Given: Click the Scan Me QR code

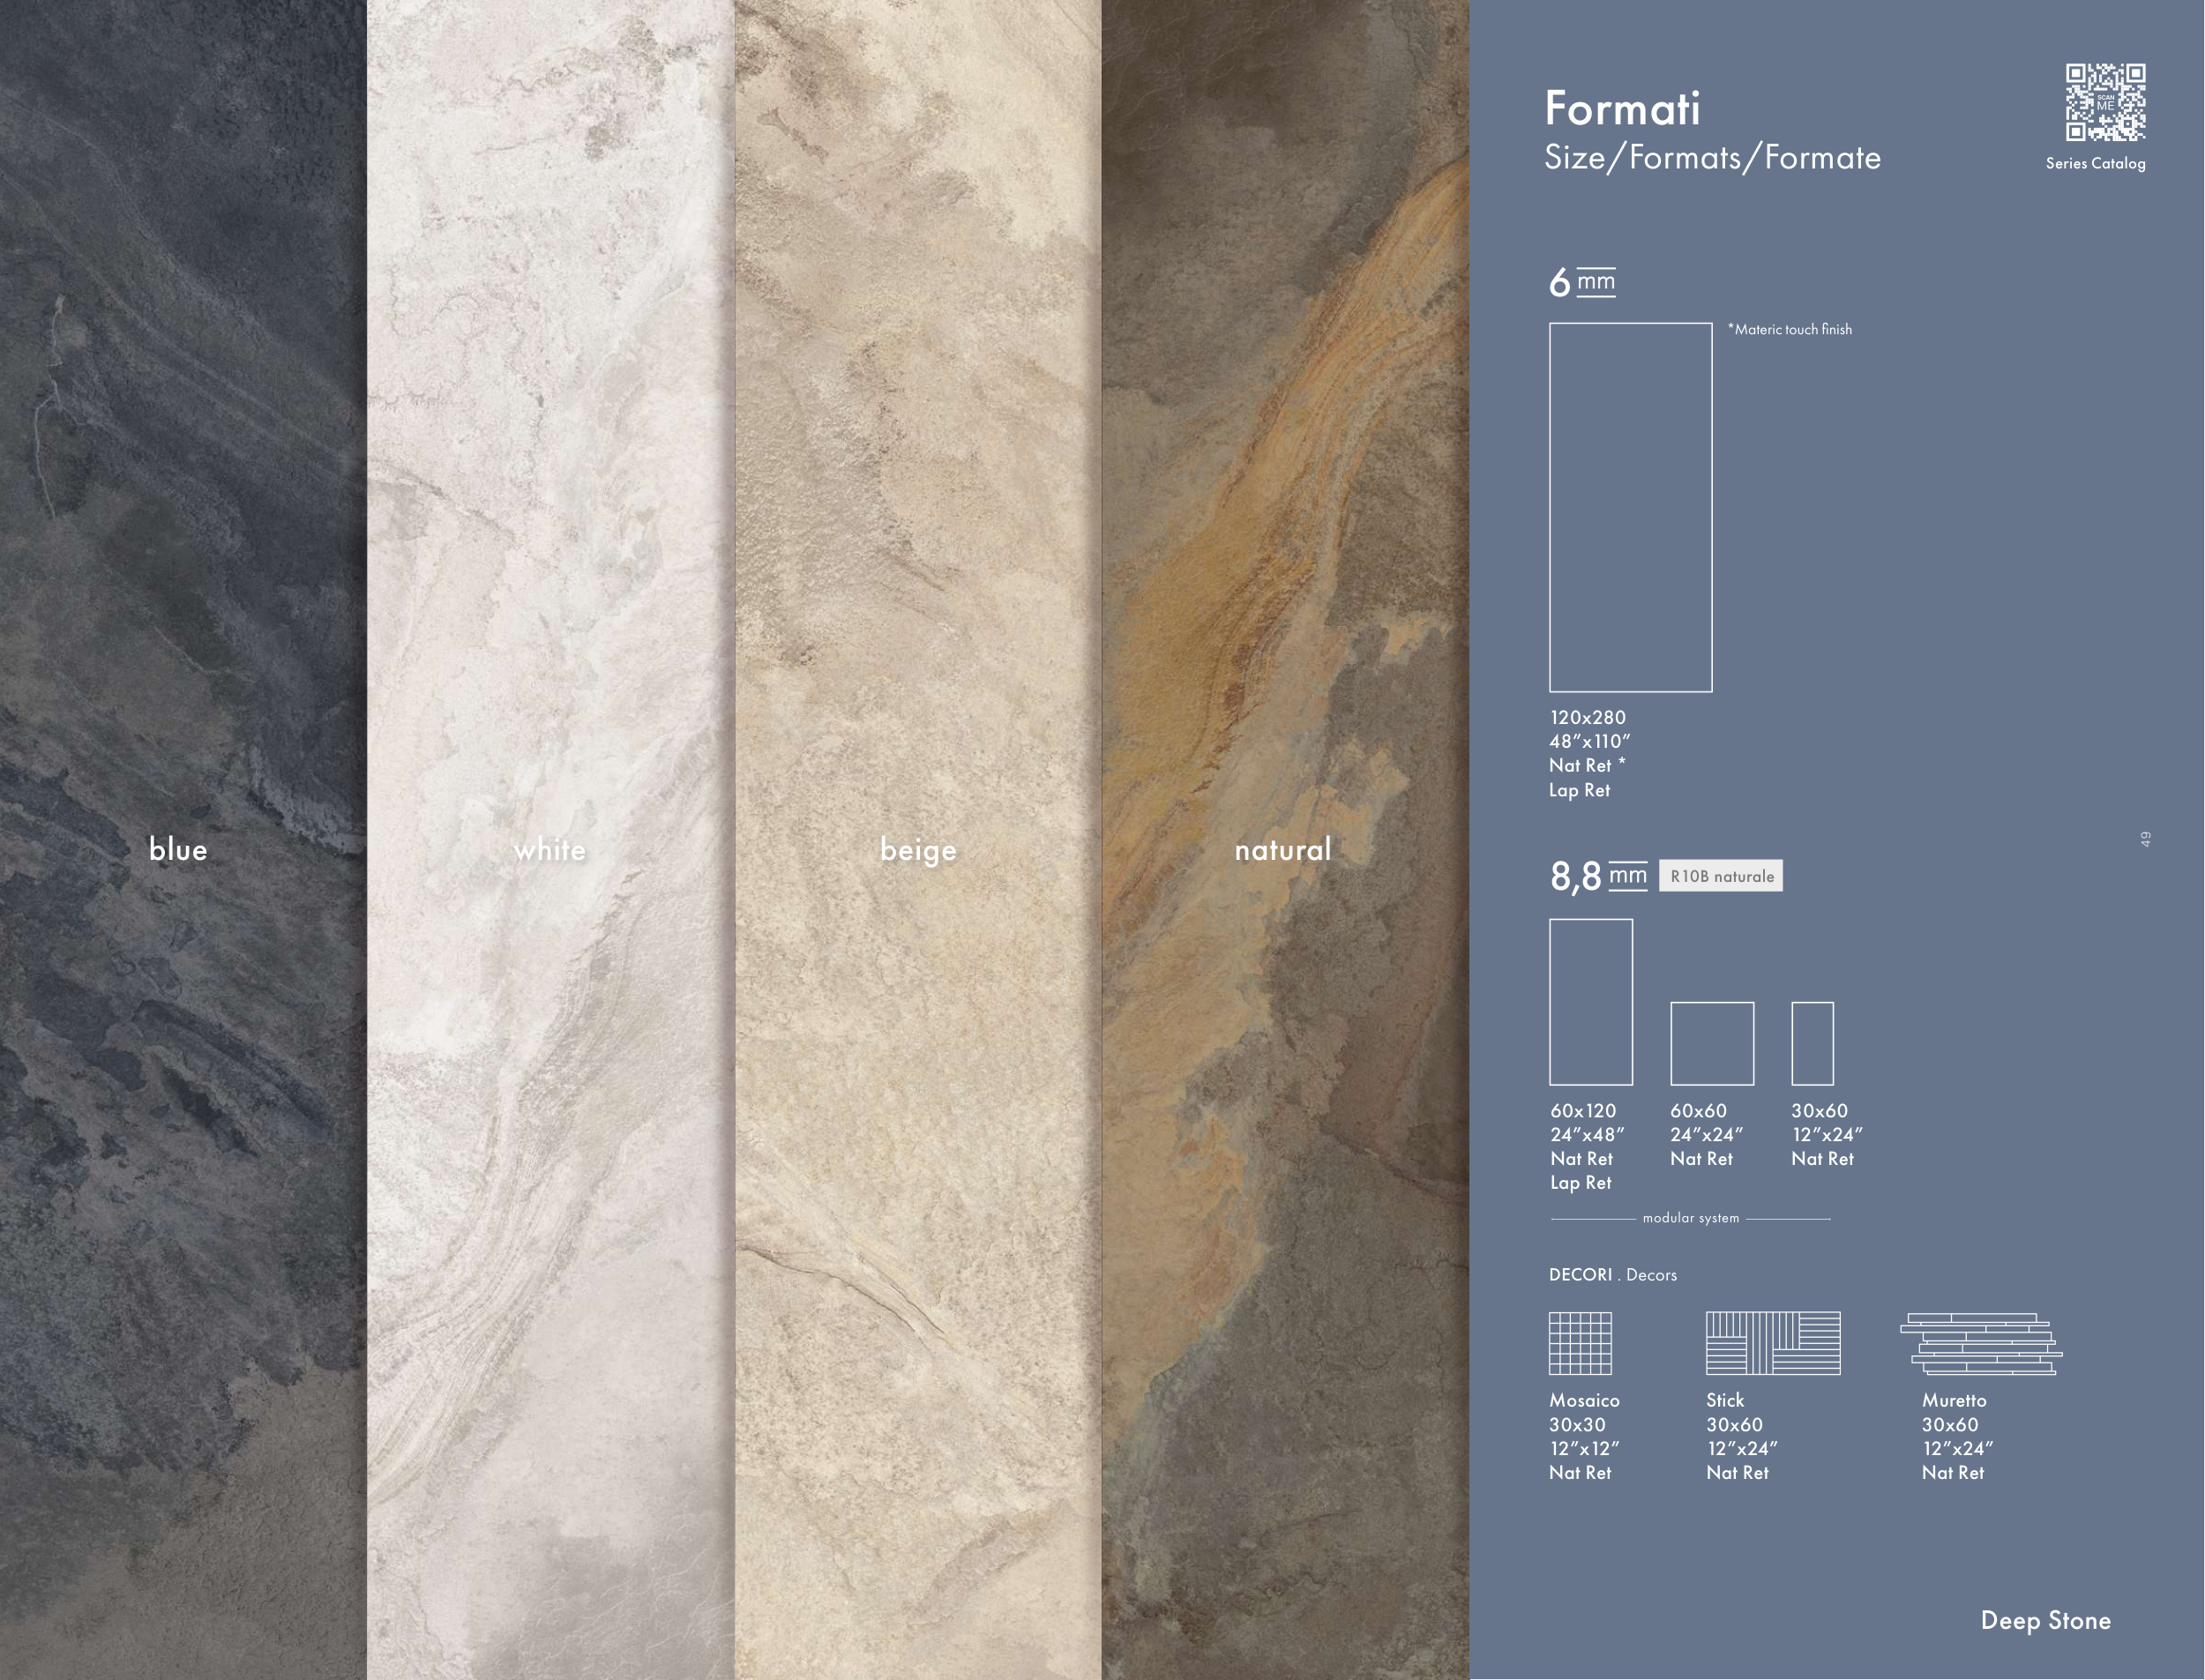Looking at the screenshot, I should (x=2105, y=102).
